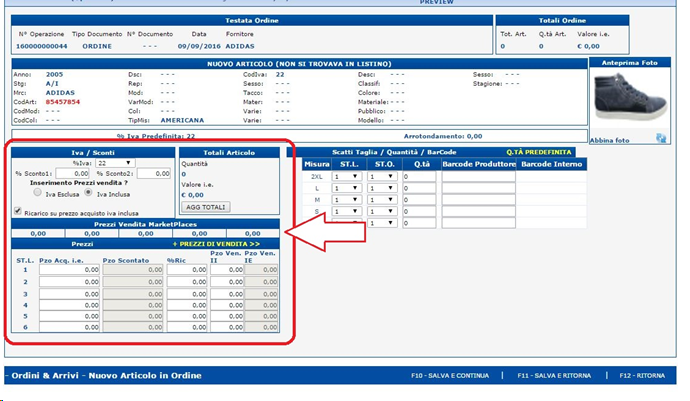The height and width of the screenshot is (401, 690).
Task: Click the Q.tà field for size M
Action: (x=419, y=200)
